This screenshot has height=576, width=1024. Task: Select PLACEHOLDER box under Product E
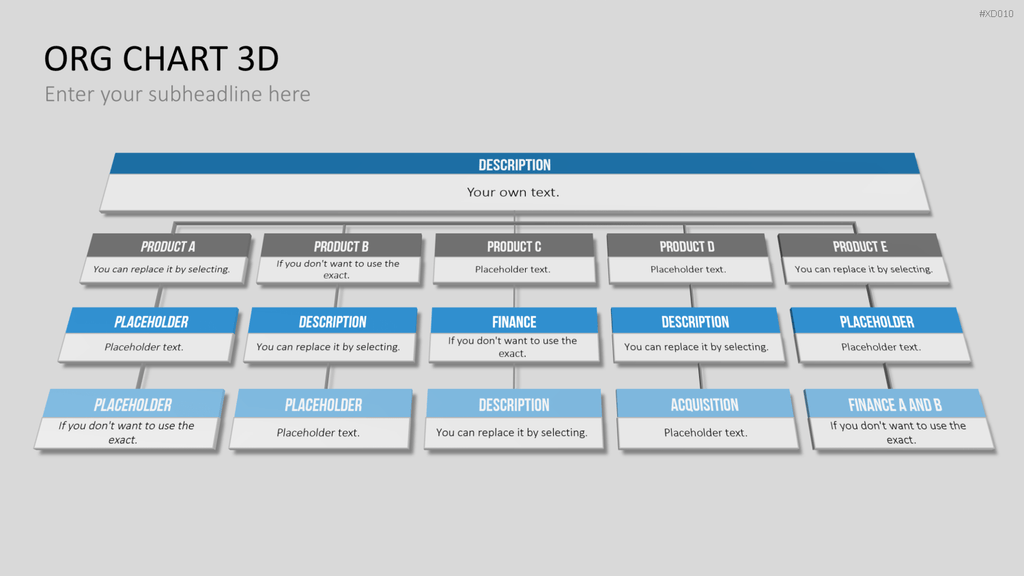pos(880,334)
